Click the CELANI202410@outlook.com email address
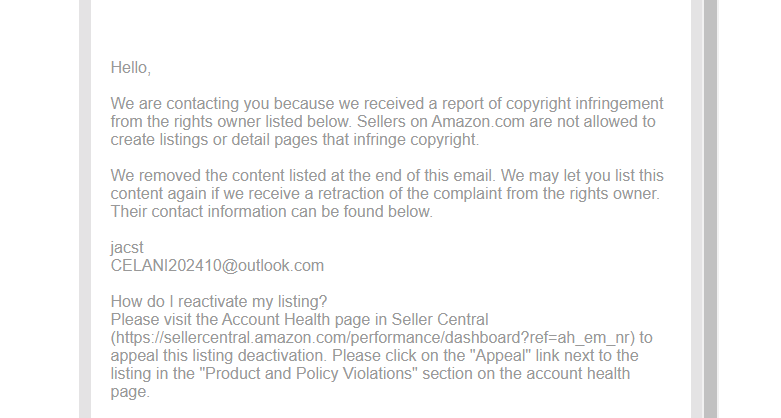The height and width of the screenshot is (418, 781). 217,265
